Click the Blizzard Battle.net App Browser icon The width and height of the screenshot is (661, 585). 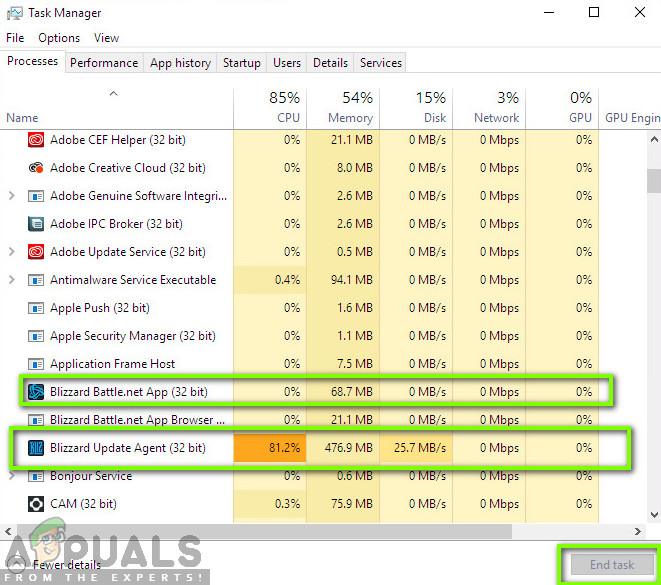36,420
